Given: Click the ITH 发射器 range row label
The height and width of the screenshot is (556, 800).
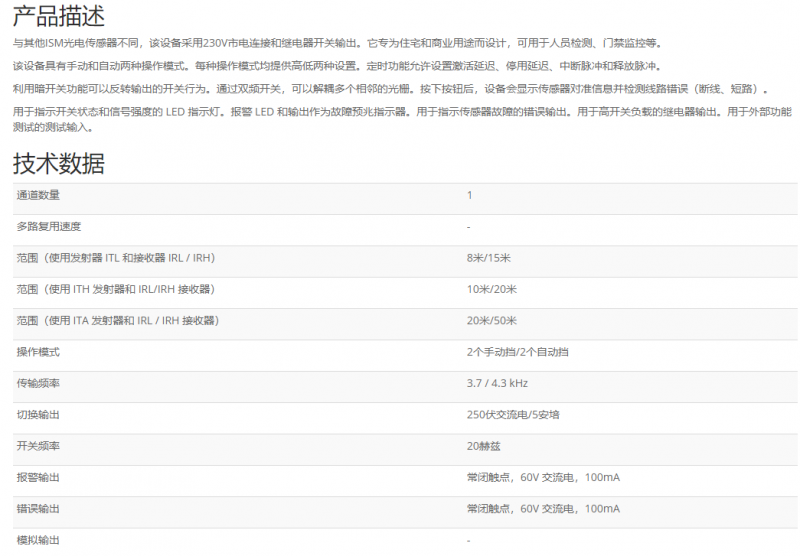Looking at the screenshot, I should pyautogui.click(x=116, y=289).
